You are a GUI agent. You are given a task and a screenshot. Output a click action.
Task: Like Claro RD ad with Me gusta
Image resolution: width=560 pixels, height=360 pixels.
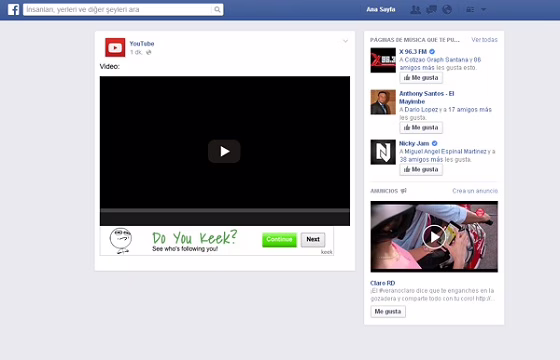pyautogui.click(x=388, y=311)
